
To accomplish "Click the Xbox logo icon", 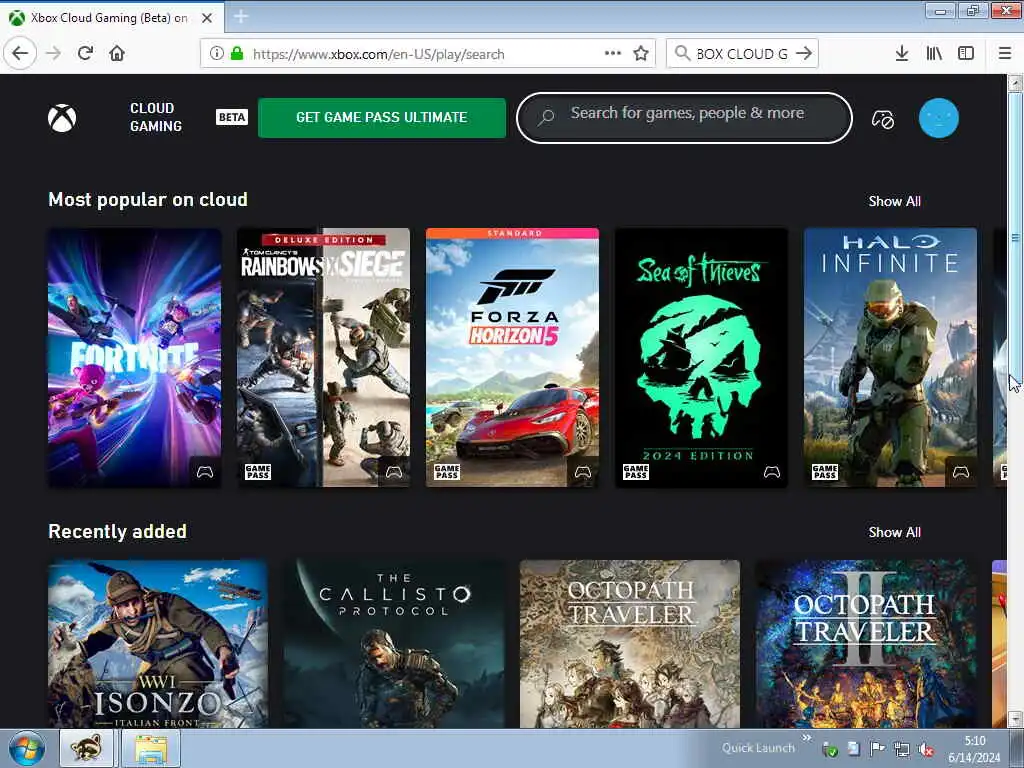I will pos(62,118).
